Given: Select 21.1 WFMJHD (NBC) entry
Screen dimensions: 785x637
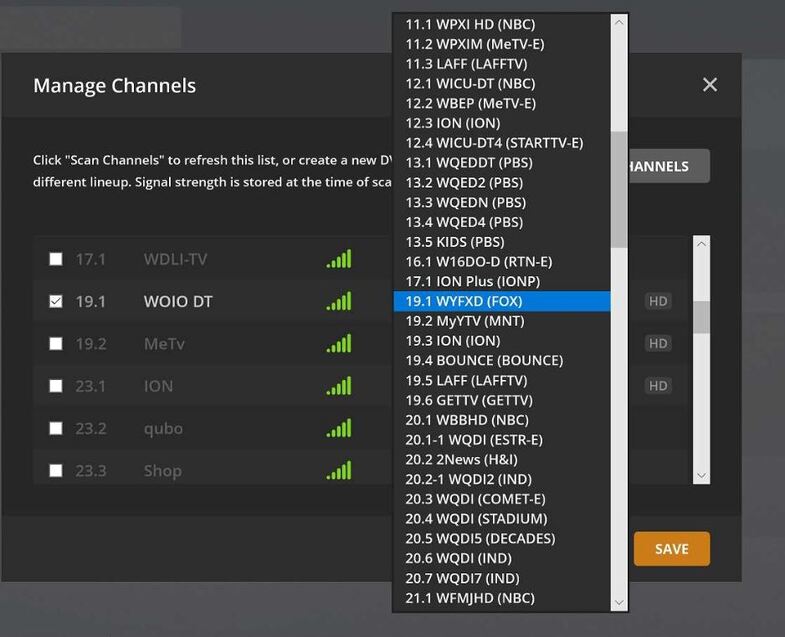Looking at the screenshot, I should (502, 598).
